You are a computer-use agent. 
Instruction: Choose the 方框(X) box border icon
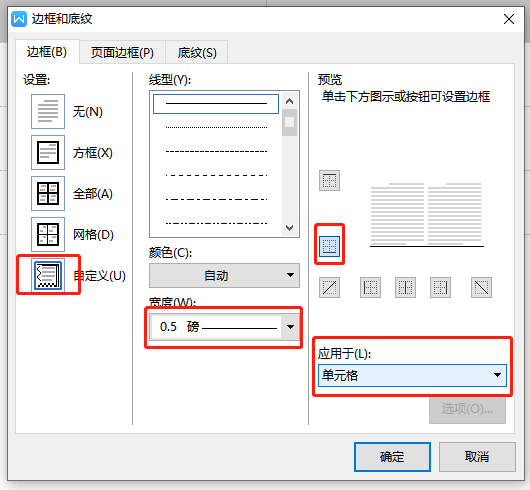pos(48,152)
